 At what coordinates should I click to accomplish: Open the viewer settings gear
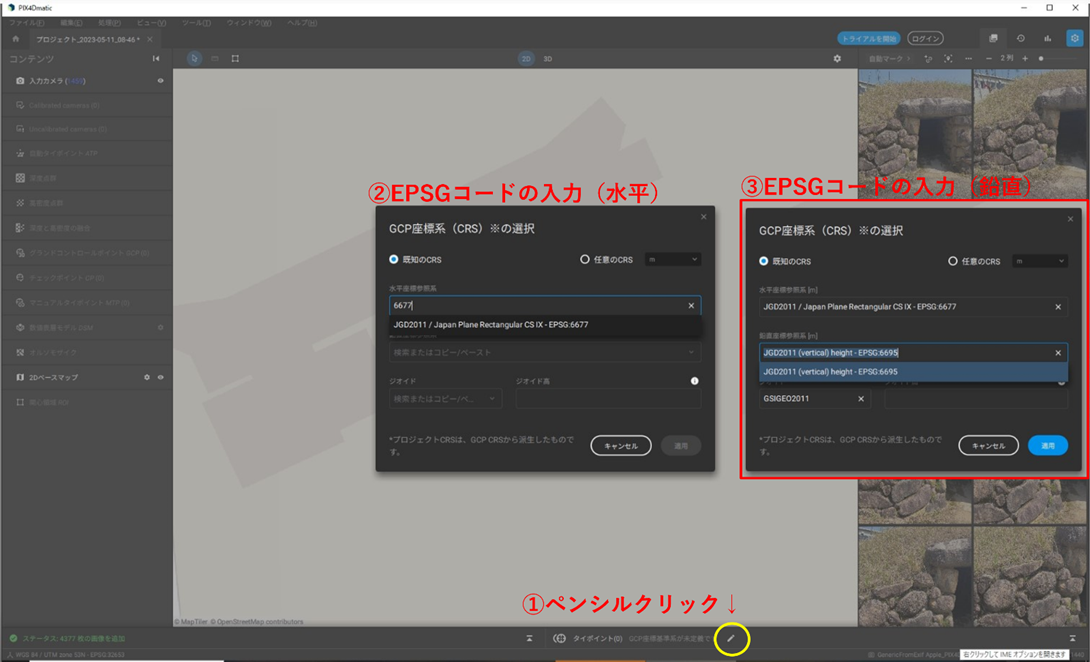click(837, 58)
